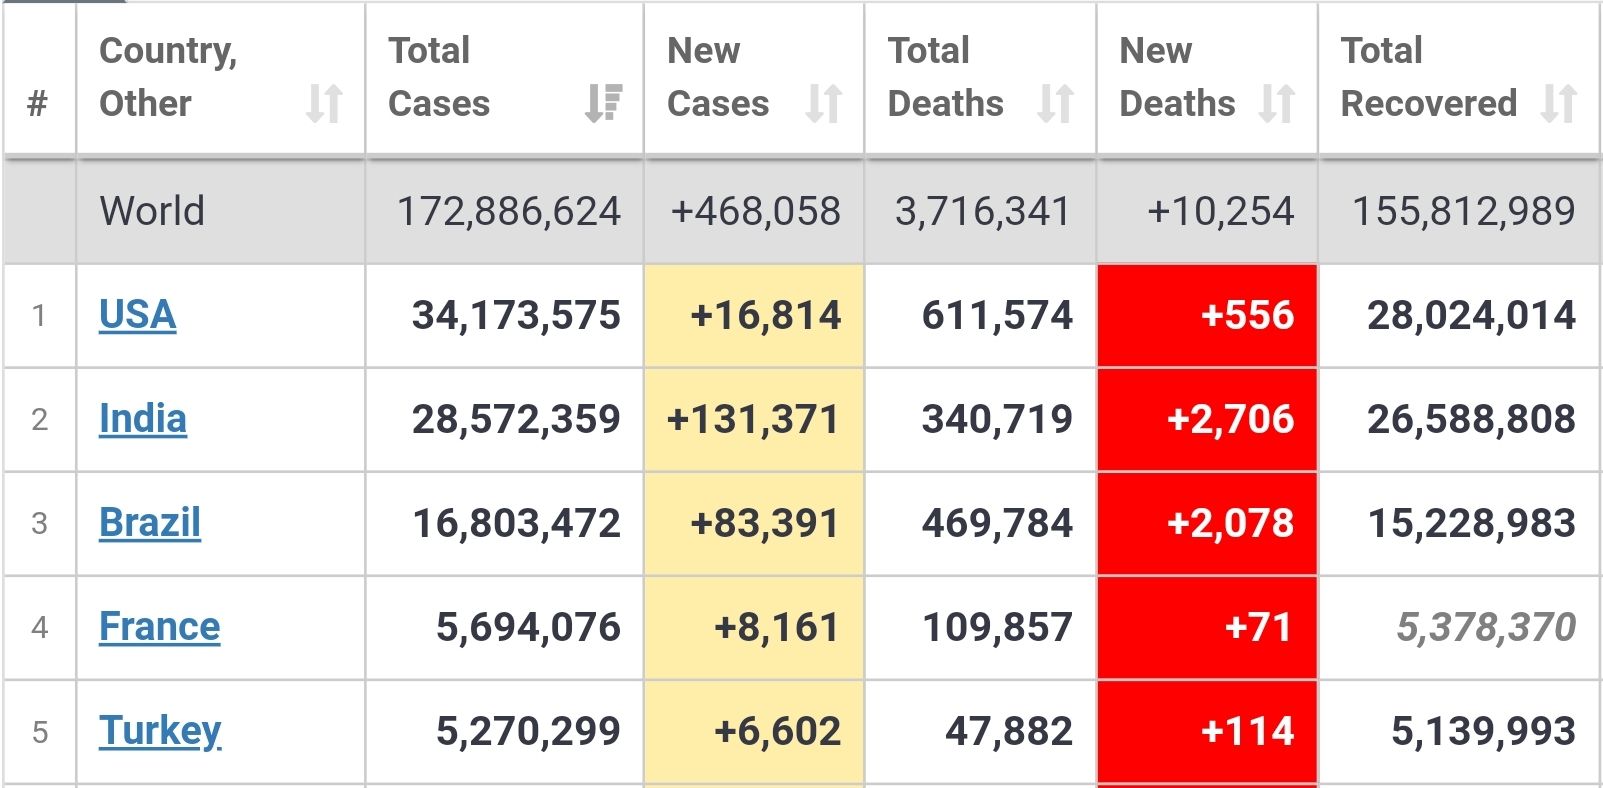Visit the Turkey link
1603x788 pixels.
pyautogui.click(x=160, y=731)
